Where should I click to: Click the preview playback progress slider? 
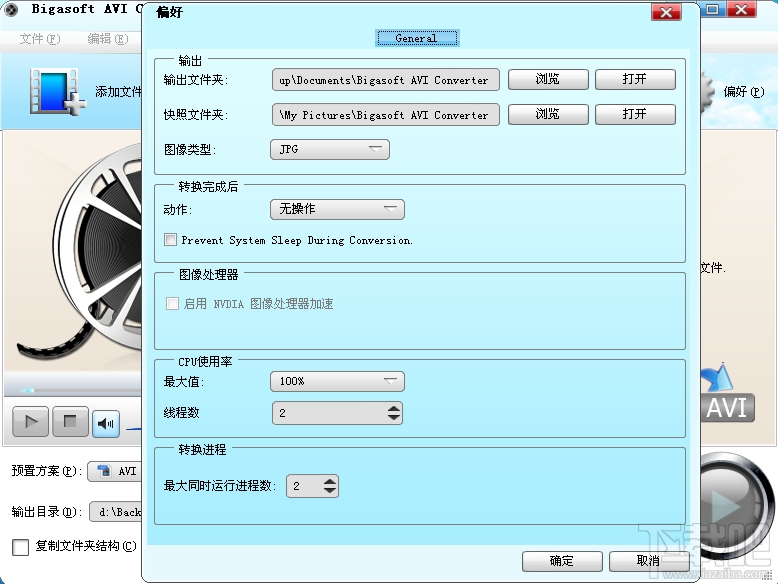[x=73, y=390]
